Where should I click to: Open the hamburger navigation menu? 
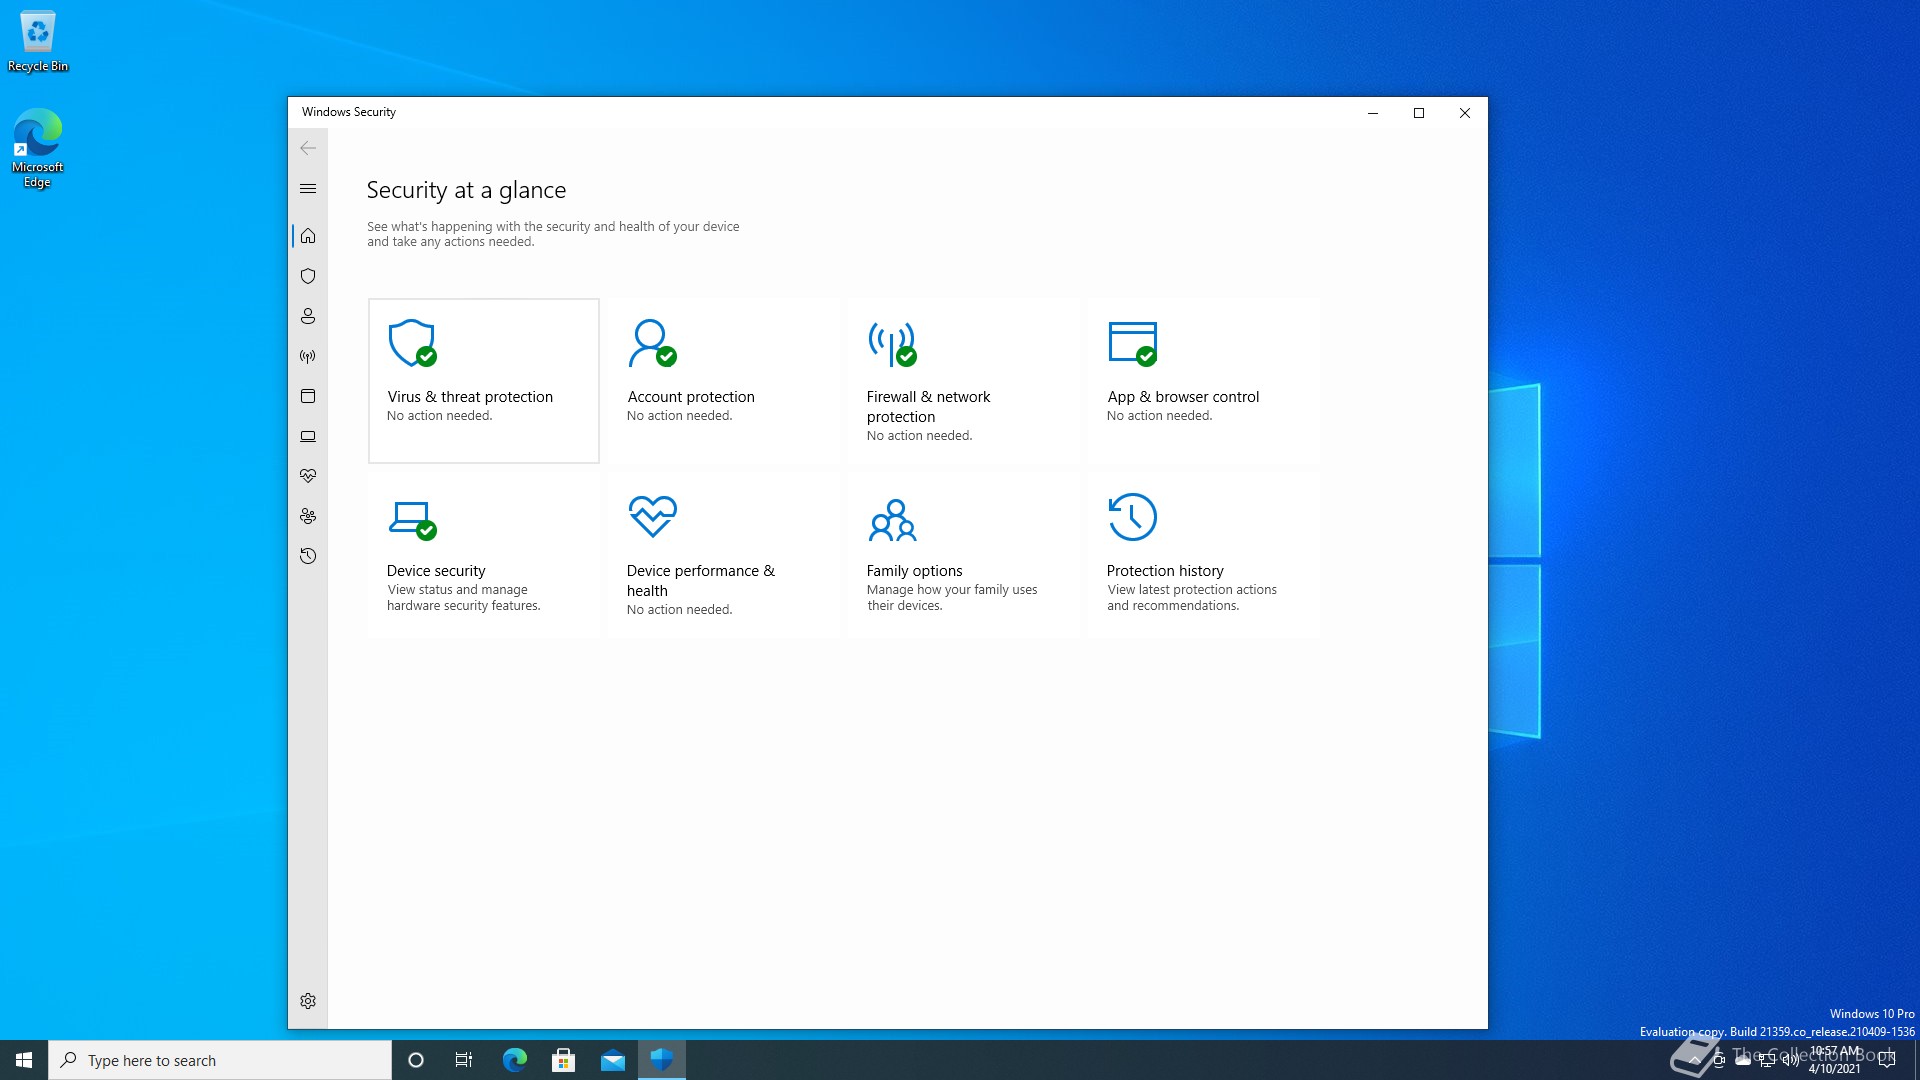pyautogui.click(x=308, y=188)
